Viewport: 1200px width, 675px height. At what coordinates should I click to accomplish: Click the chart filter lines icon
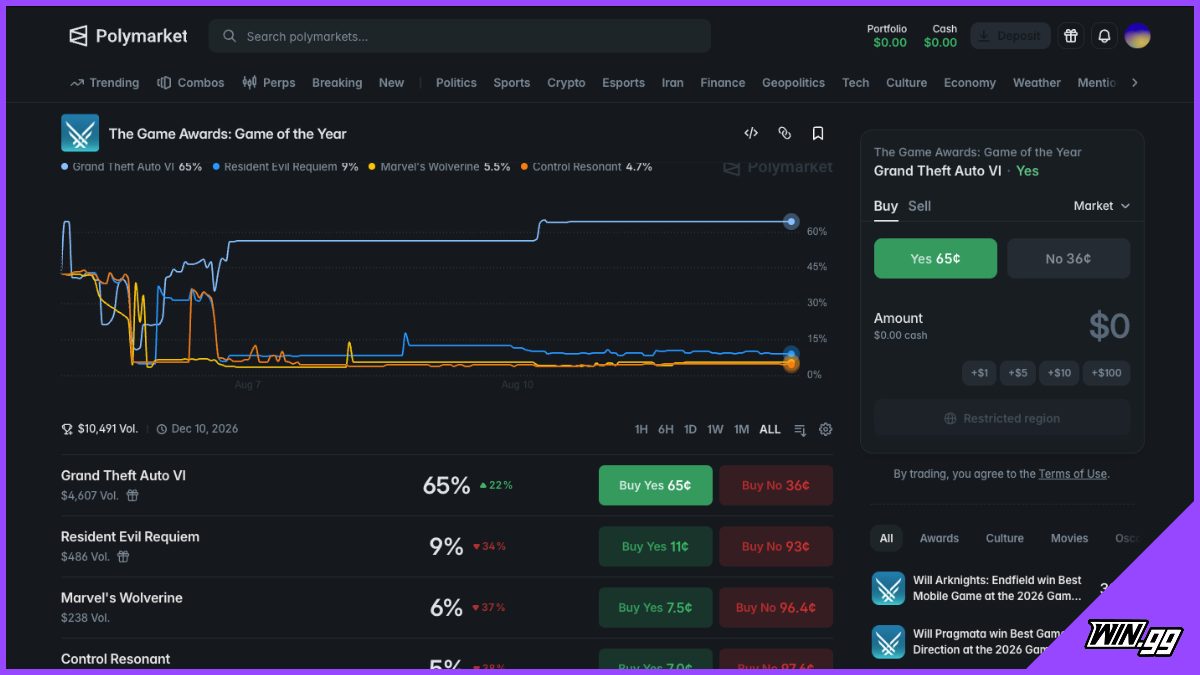pos(800,430)
